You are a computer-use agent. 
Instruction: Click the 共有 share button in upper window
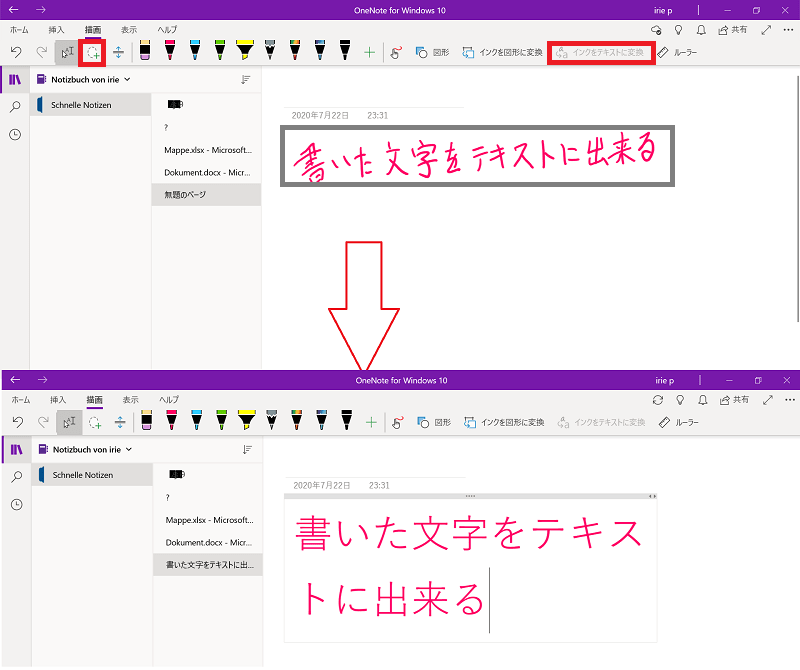point(733,30)
